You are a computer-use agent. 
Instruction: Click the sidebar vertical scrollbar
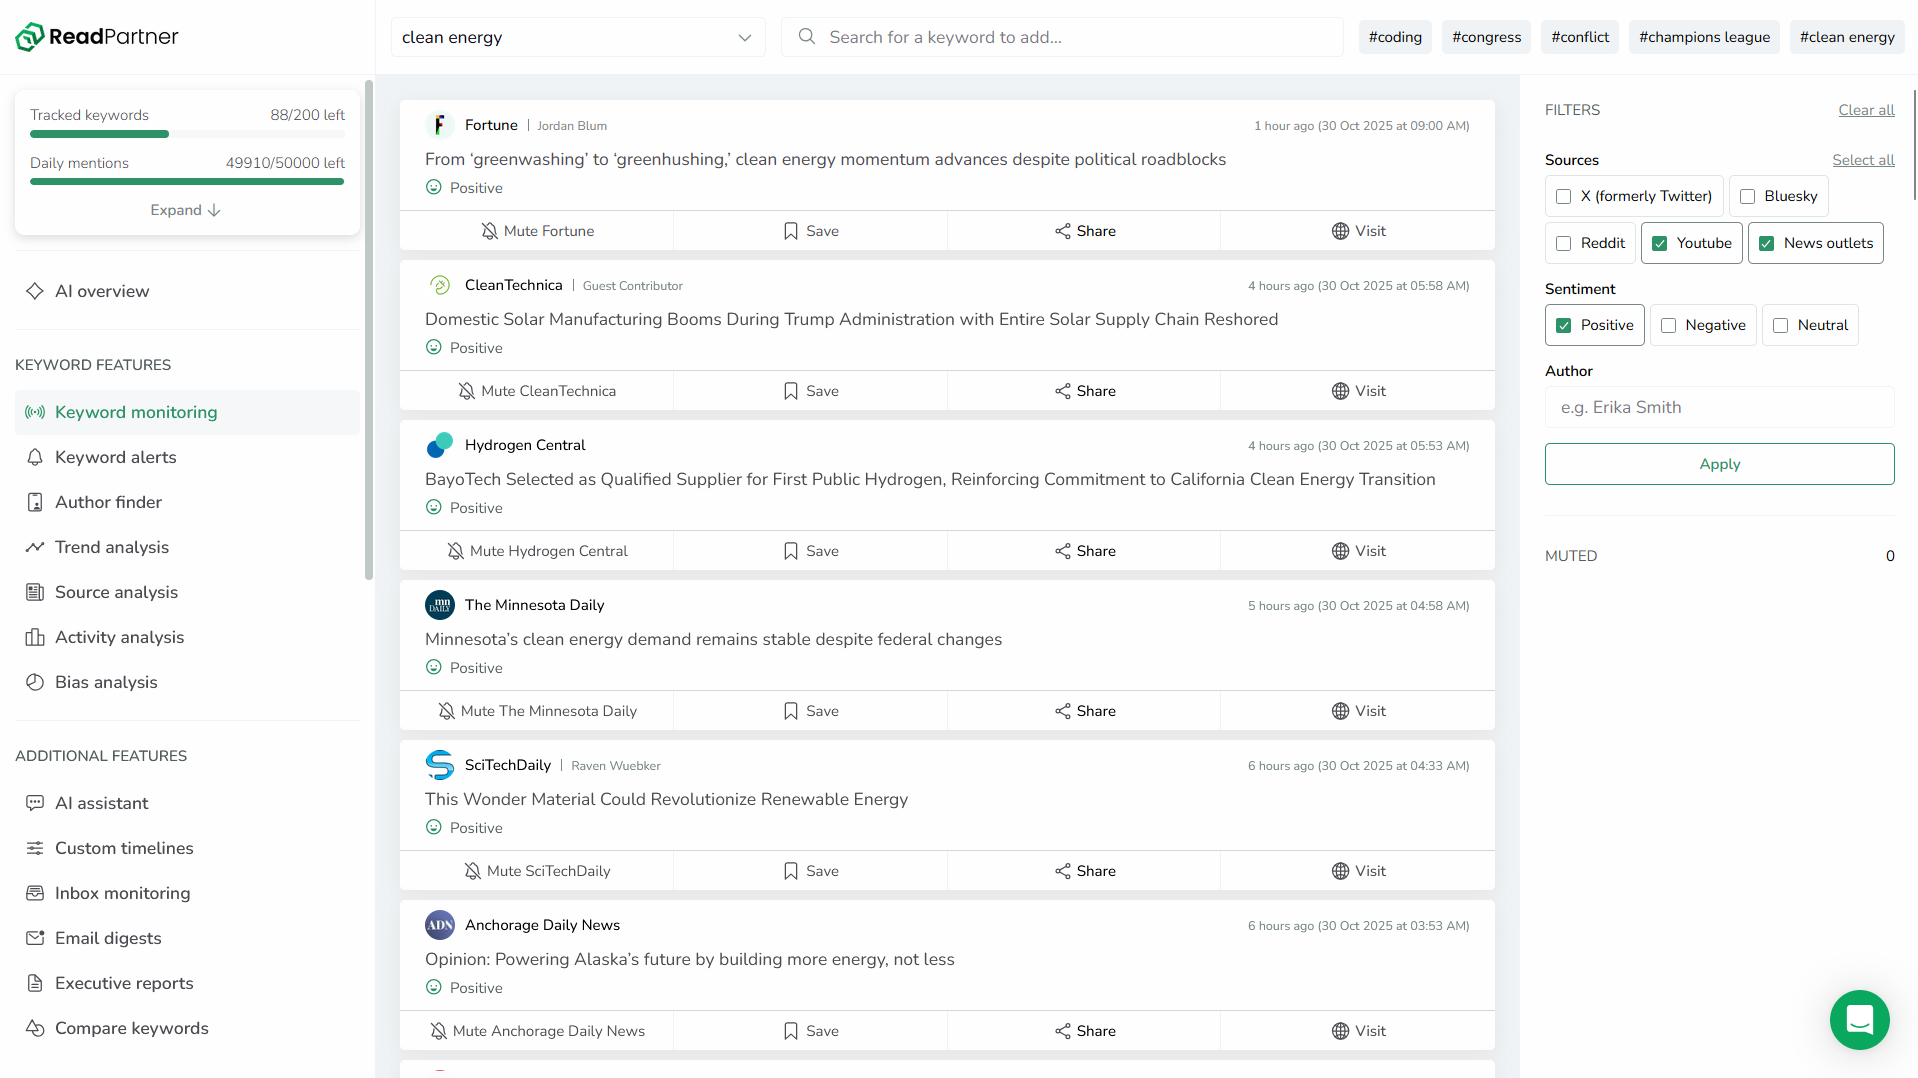click(x=369, y=330)
